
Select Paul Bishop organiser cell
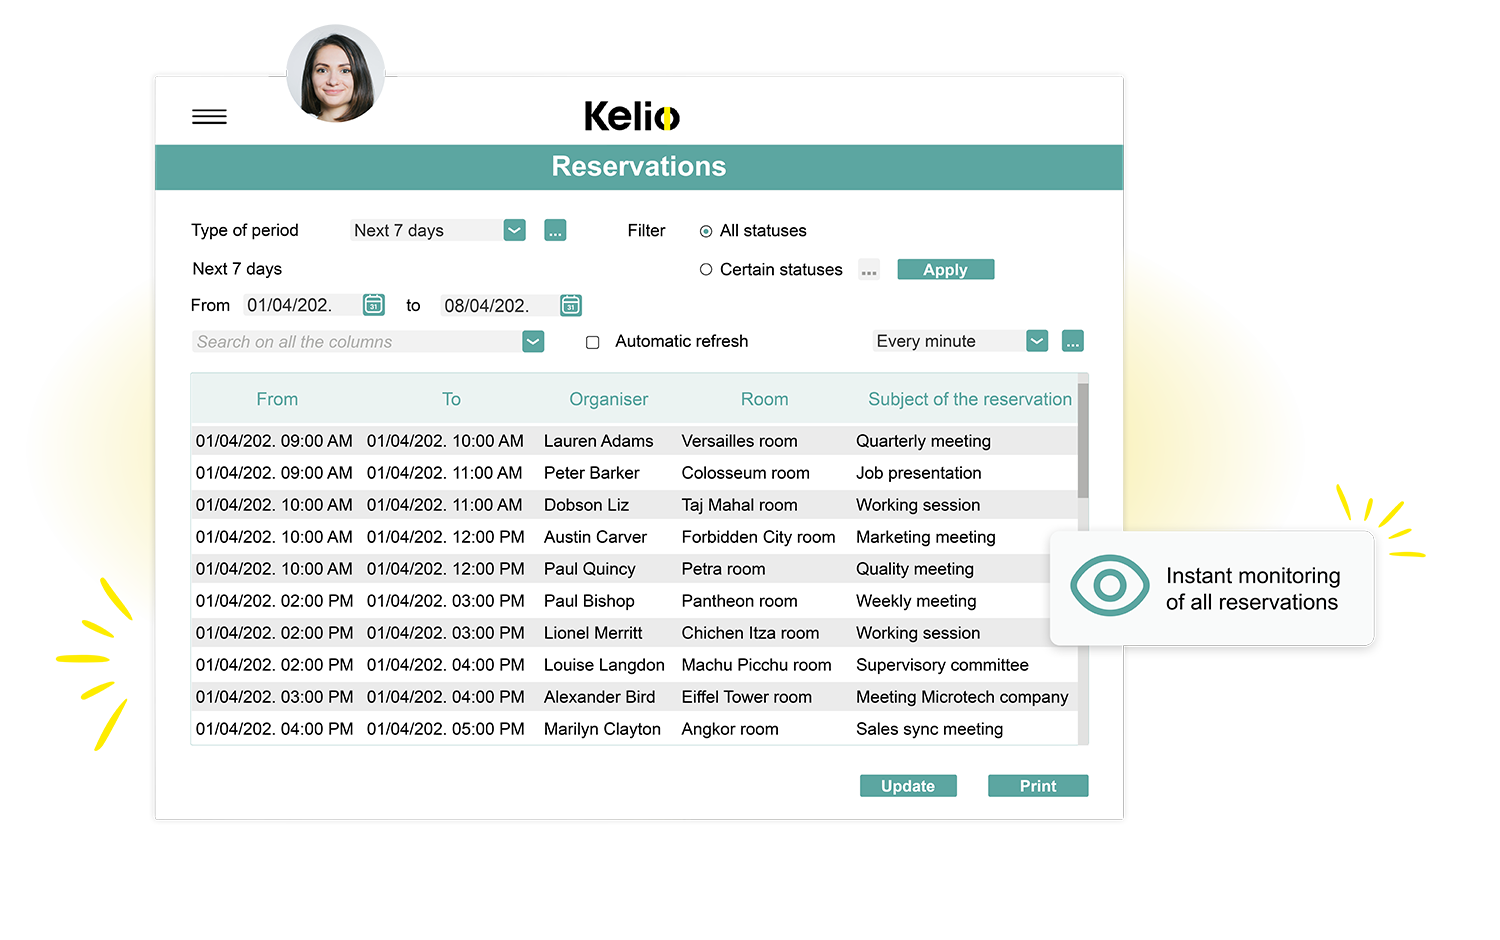pos(589,601)
